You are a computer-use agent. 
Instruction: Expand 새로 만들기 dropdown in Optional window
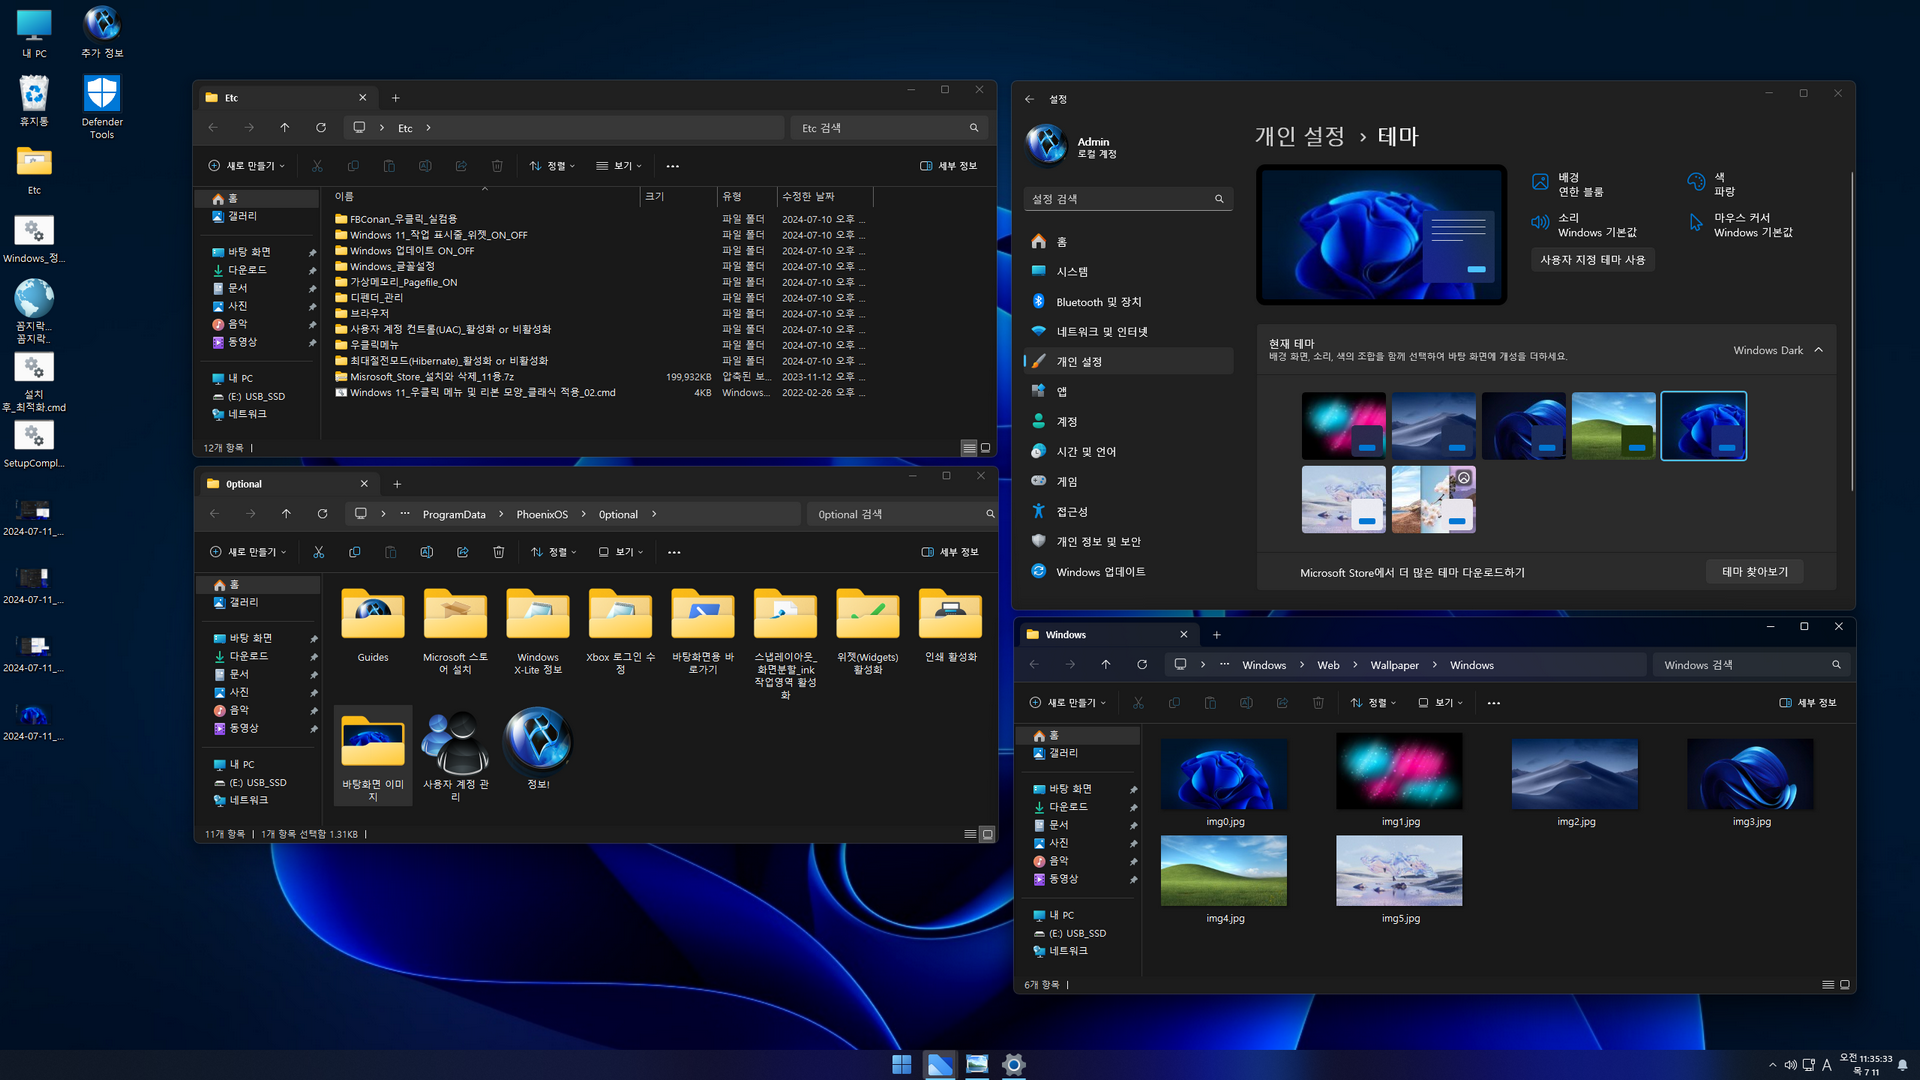coord(248,552)
